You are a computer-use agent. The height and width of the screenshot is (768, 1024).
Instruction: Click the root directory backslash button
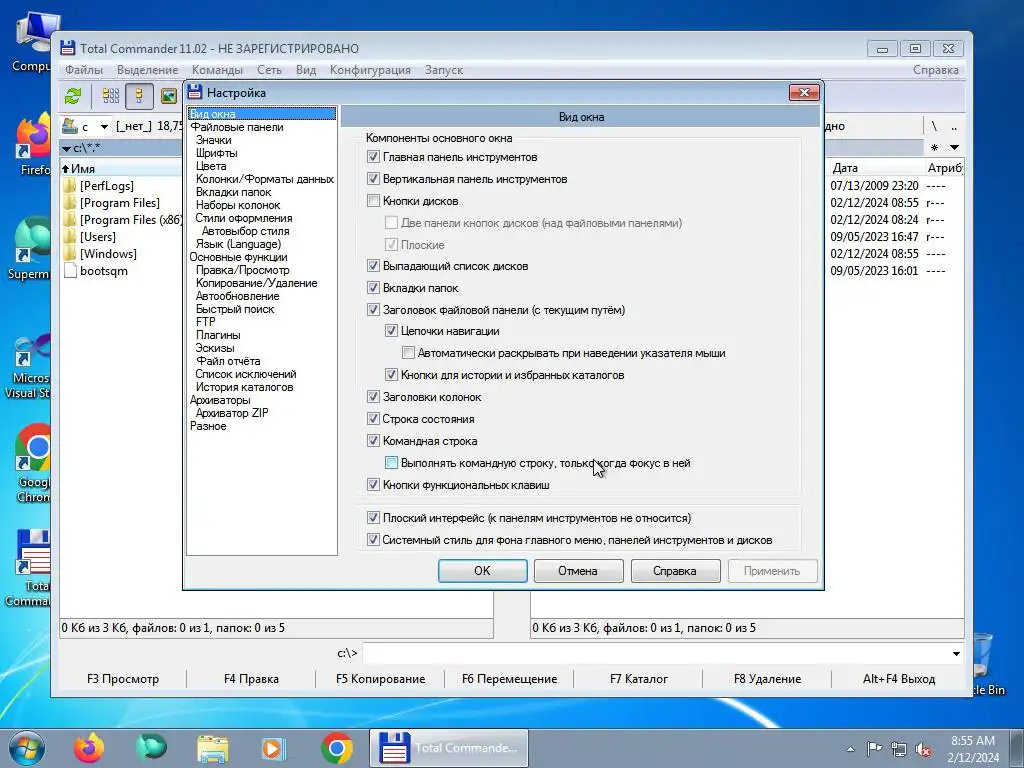[x=934, y=126]
